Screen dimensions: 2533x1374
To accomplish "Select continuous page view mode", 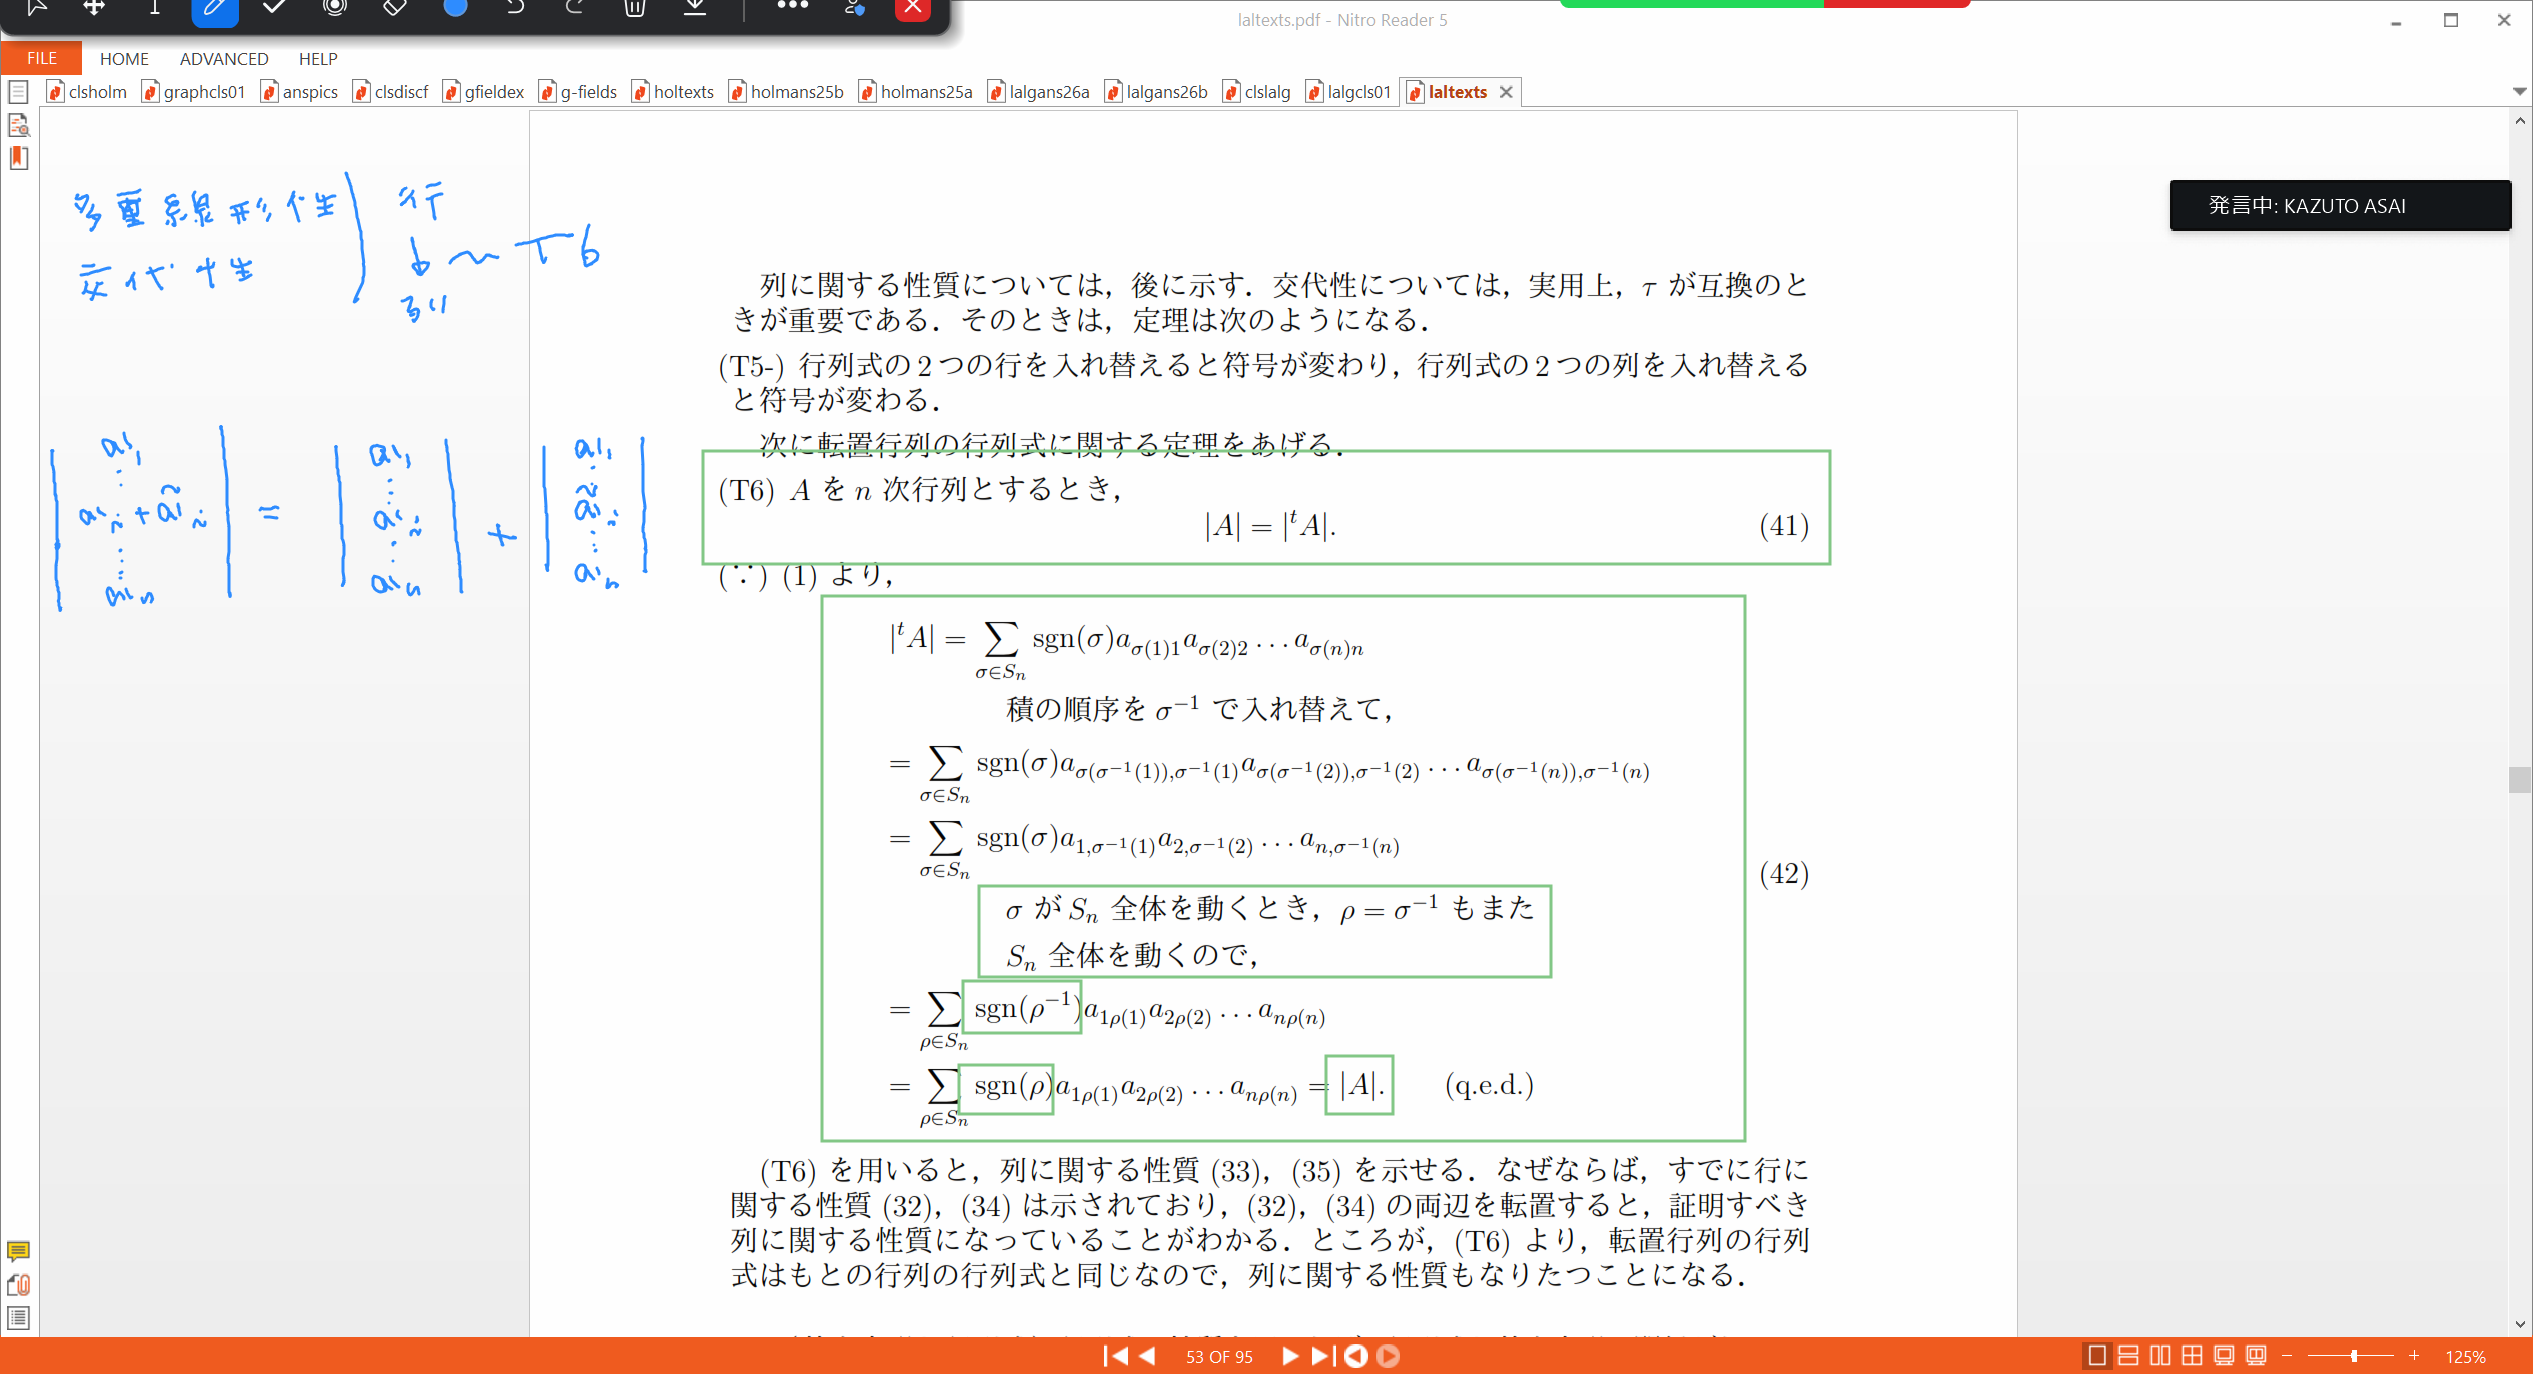I will (x=2129, y=1356).
